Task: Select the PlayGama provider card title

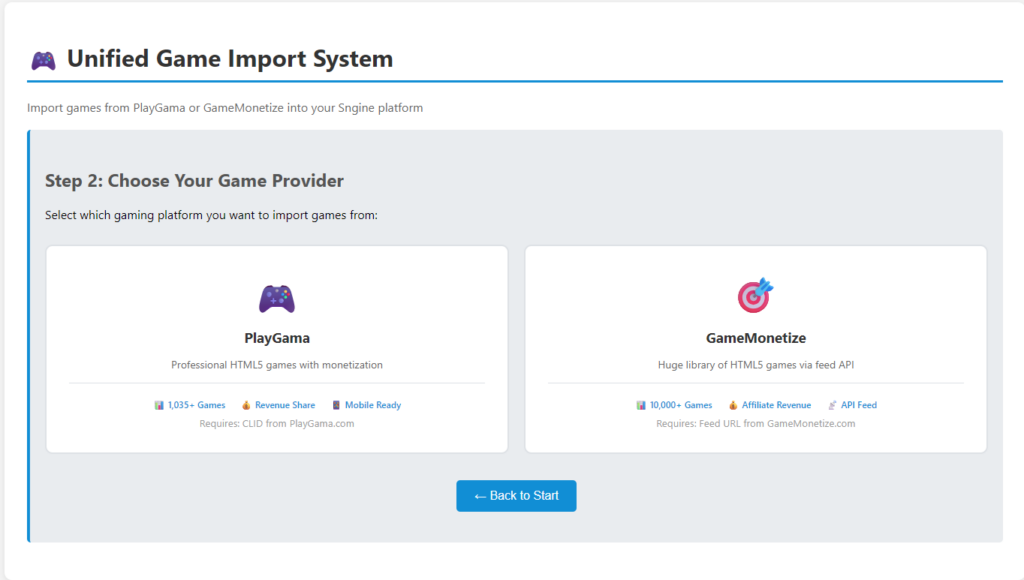Action: click(276, 338)
